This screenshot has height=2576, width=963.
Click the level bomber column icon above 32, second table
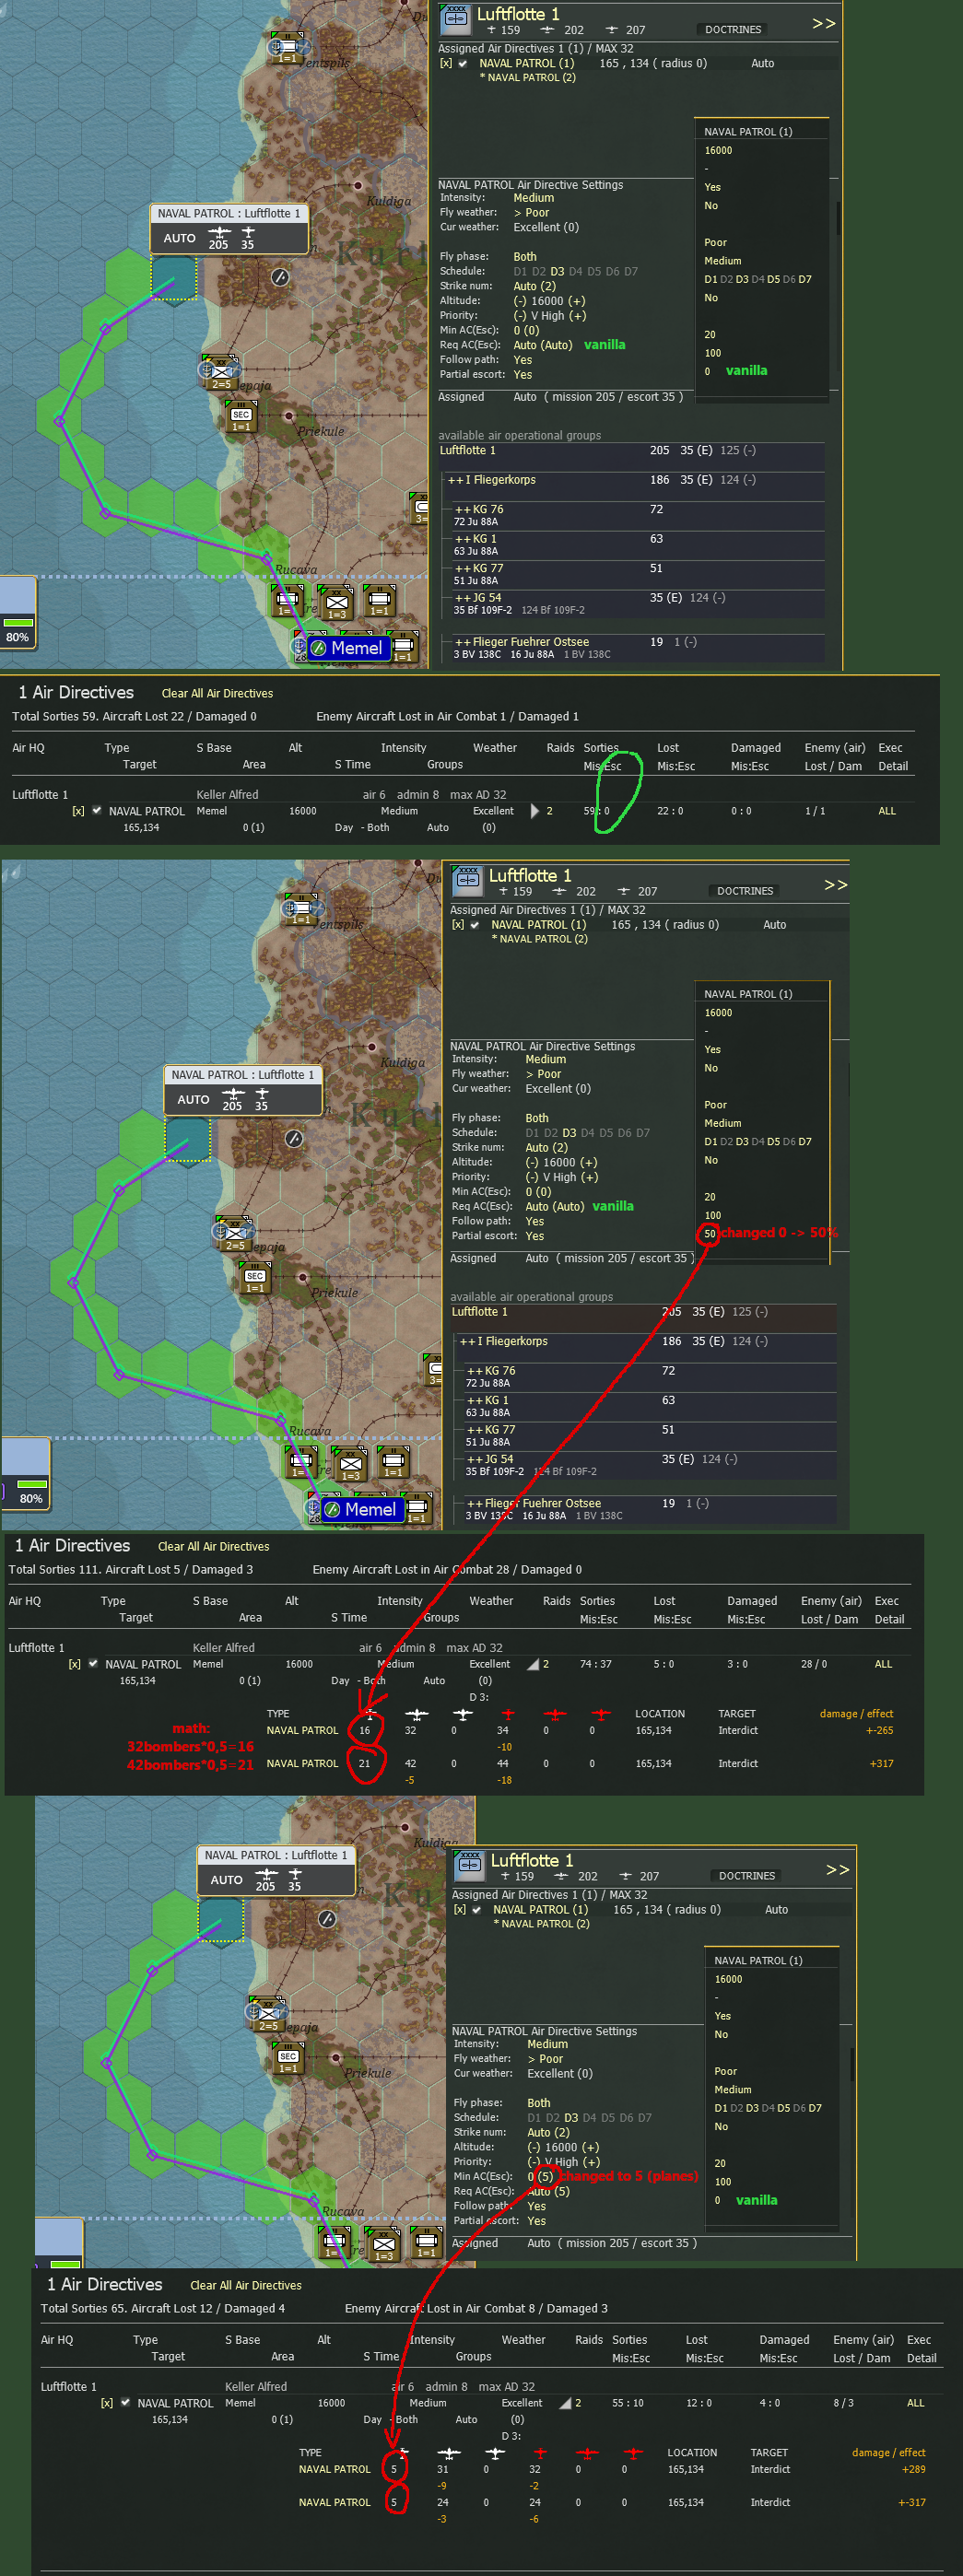coord(416,1714)
